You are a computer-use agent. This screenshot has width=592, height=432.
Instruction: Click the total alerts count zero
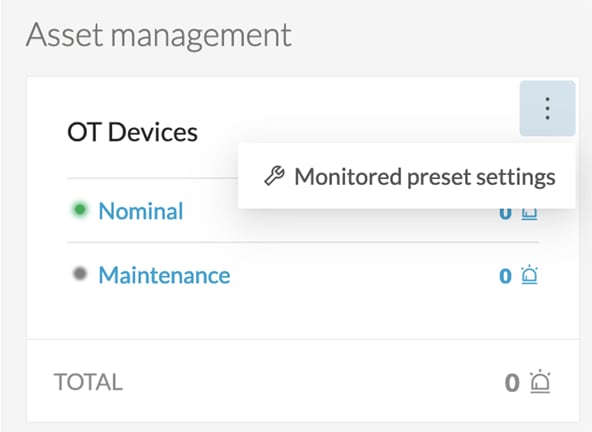coord(512,383)
